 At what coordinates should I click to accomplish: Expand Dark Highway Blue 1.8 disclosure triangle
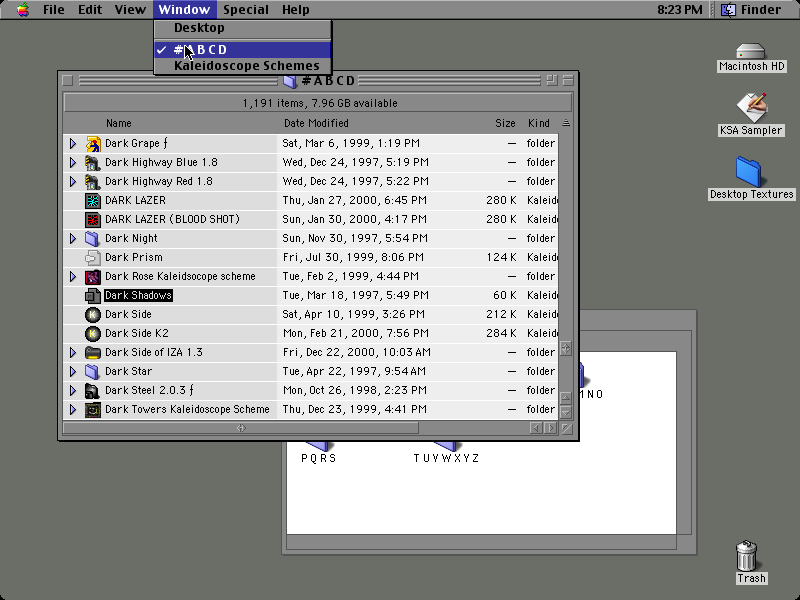click(72, 162)
